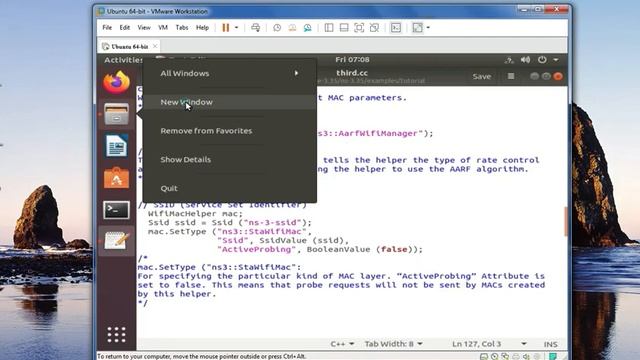Expand the stretch guest dropdown arrow

[x=428, y=27]
